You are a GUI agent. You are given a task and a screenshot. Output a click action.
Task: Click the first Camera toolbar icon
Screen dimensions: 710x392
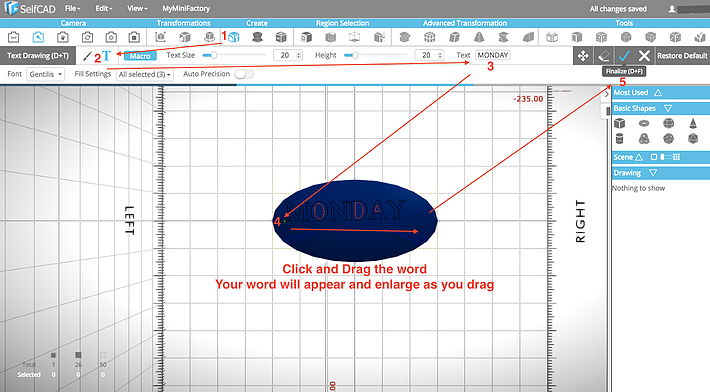[14, 37]
